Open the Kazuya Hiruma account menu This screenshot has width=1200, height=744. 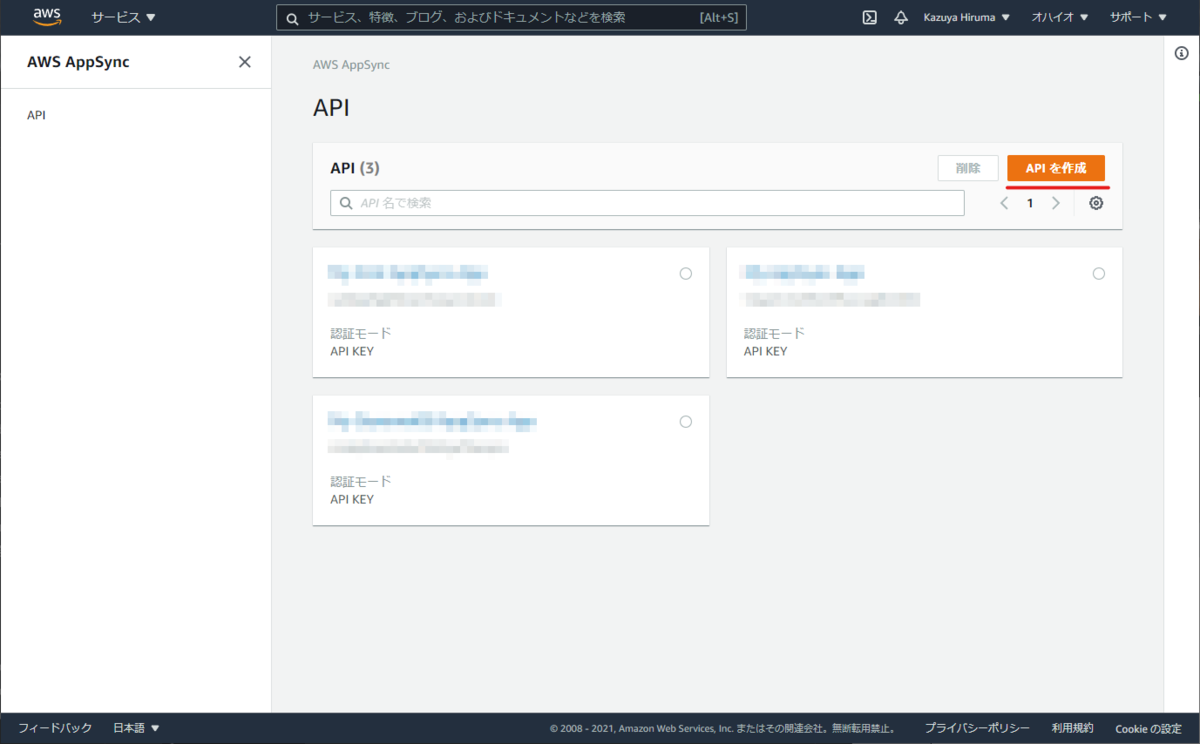(x=966, y=17)
